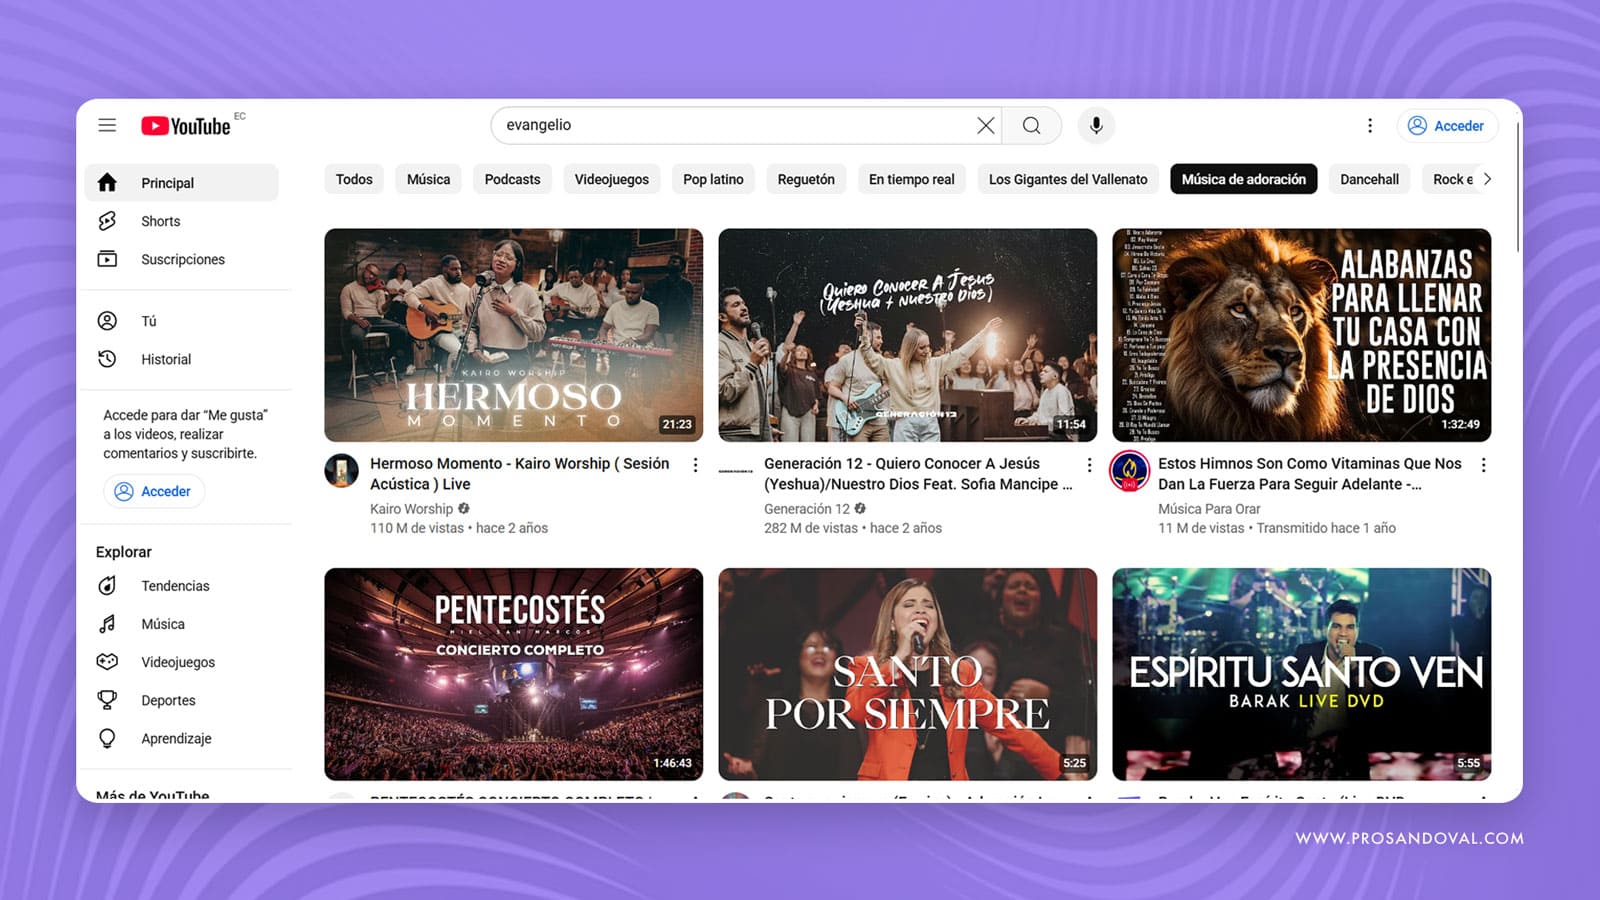This screenshot has height=900, width=1600.
Task: Show more chips with the right arrow
Action: click(1487, 179)
